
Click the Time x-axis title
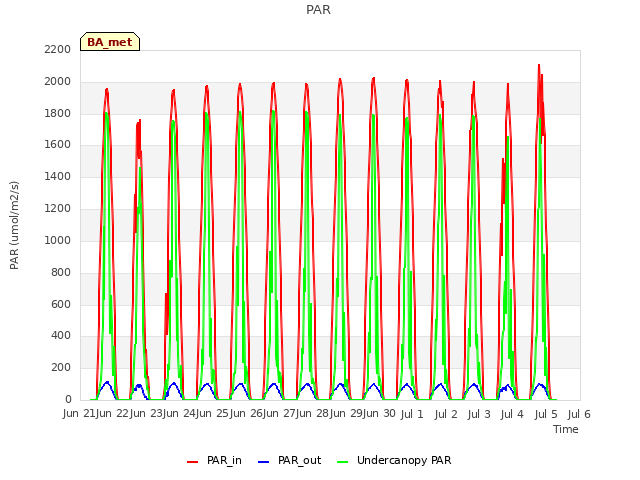click(x=566, y=429)
